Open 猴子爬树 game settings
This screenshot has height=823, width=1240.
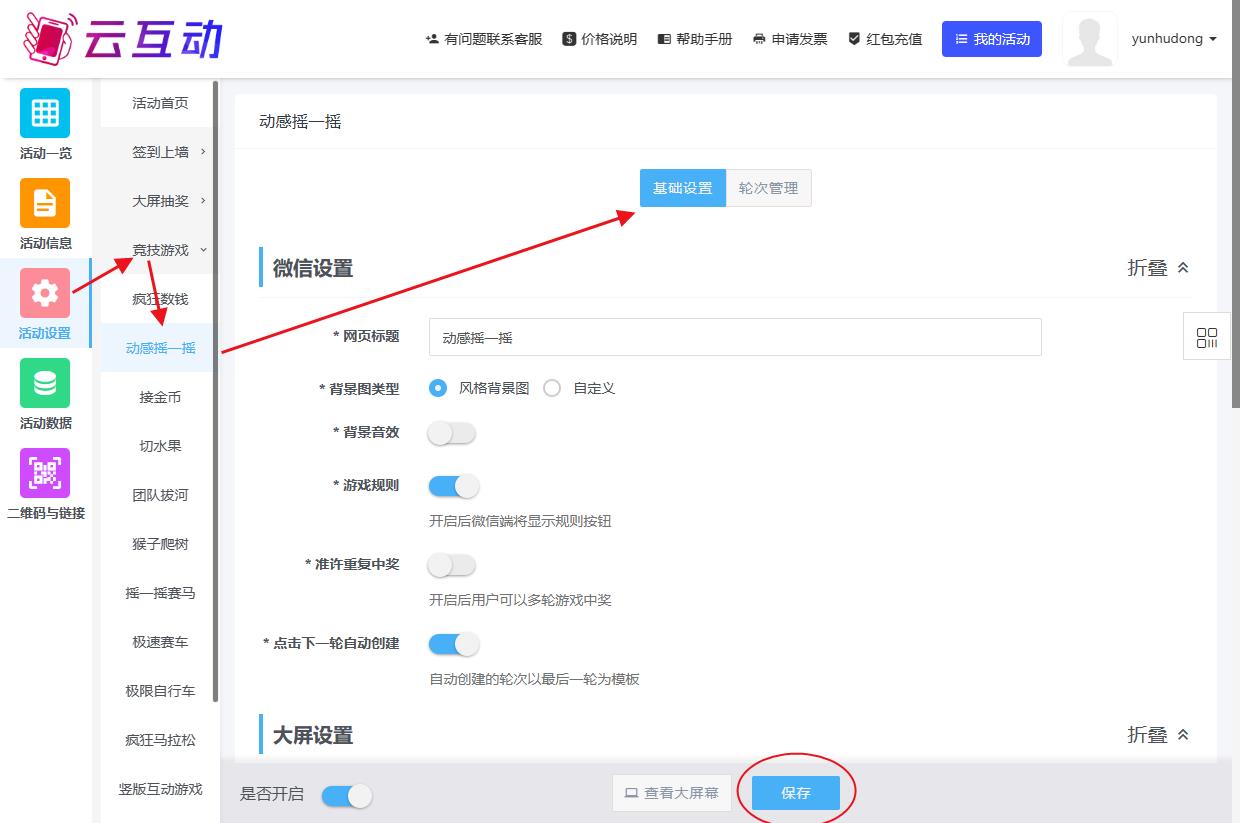pyautogui.click(x=159, y=544)
